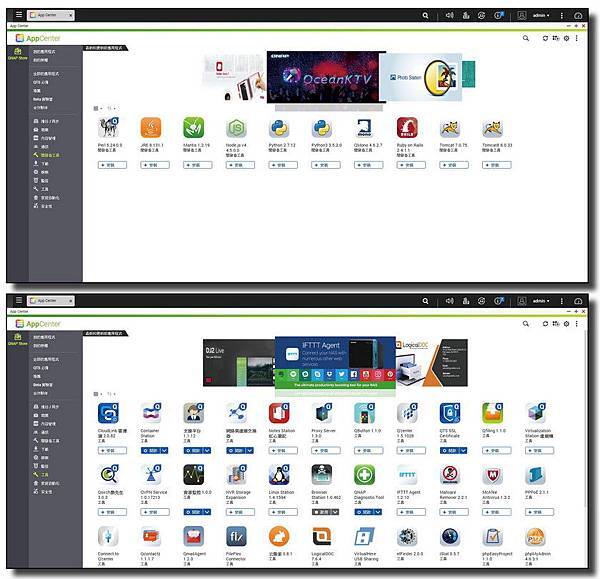Open the admin user dropdown in bottom window

pos(541,301)
